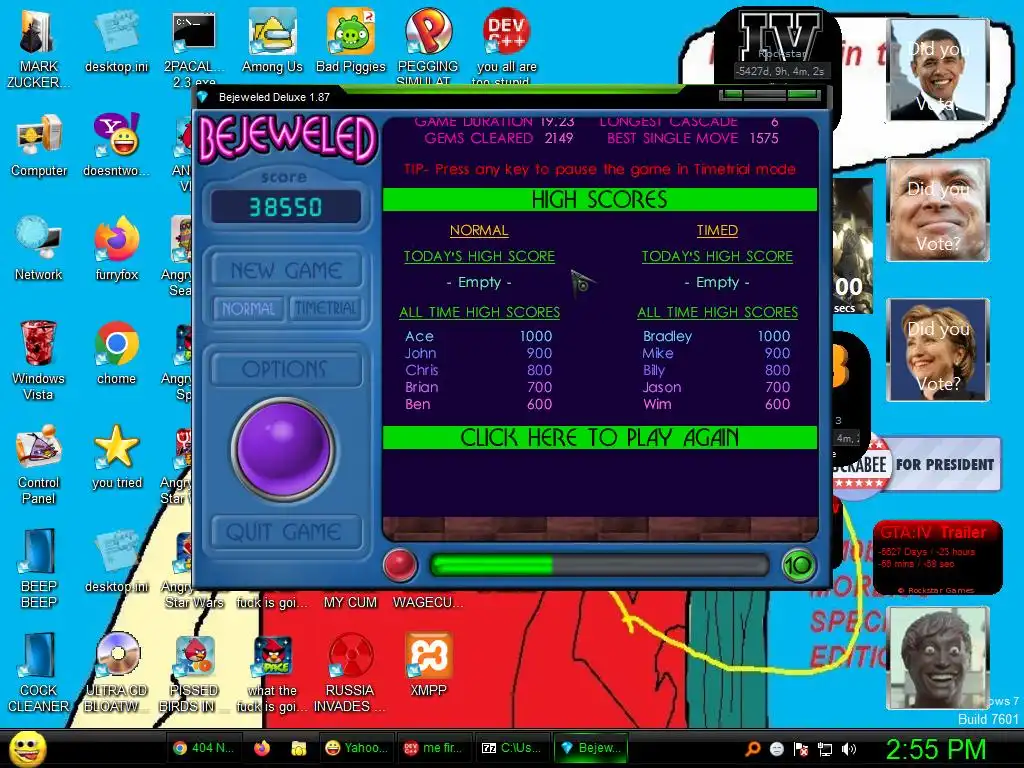
Task: Click the GTA:IV Trailer countdown gadget
Action: pos(937,557)
